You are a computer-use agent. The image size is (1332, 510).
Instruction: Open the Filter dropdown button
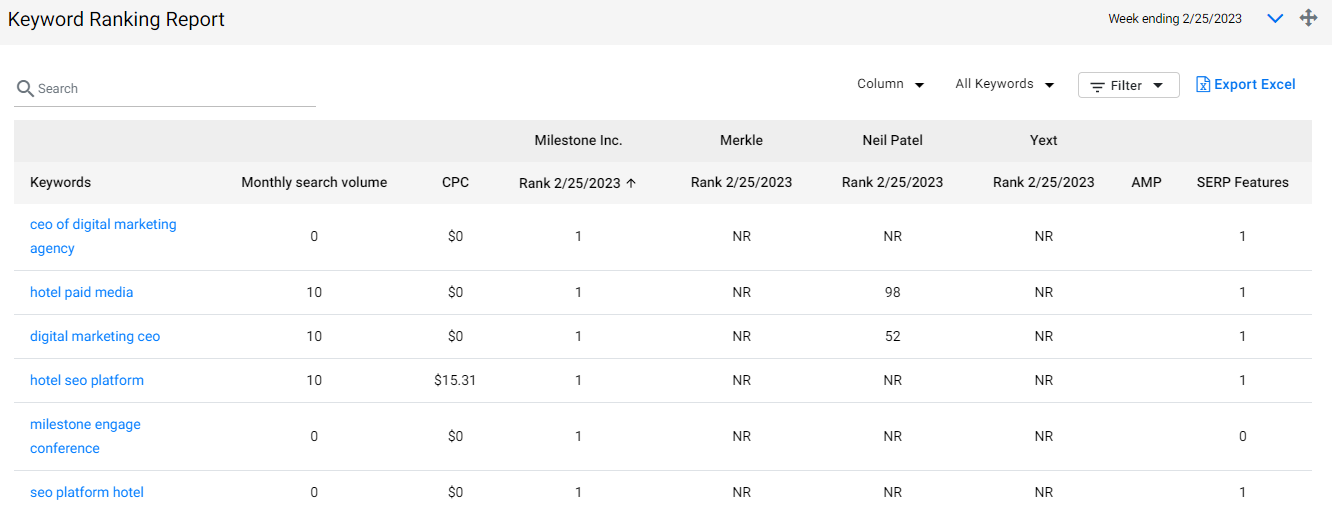pos(1129,85)
